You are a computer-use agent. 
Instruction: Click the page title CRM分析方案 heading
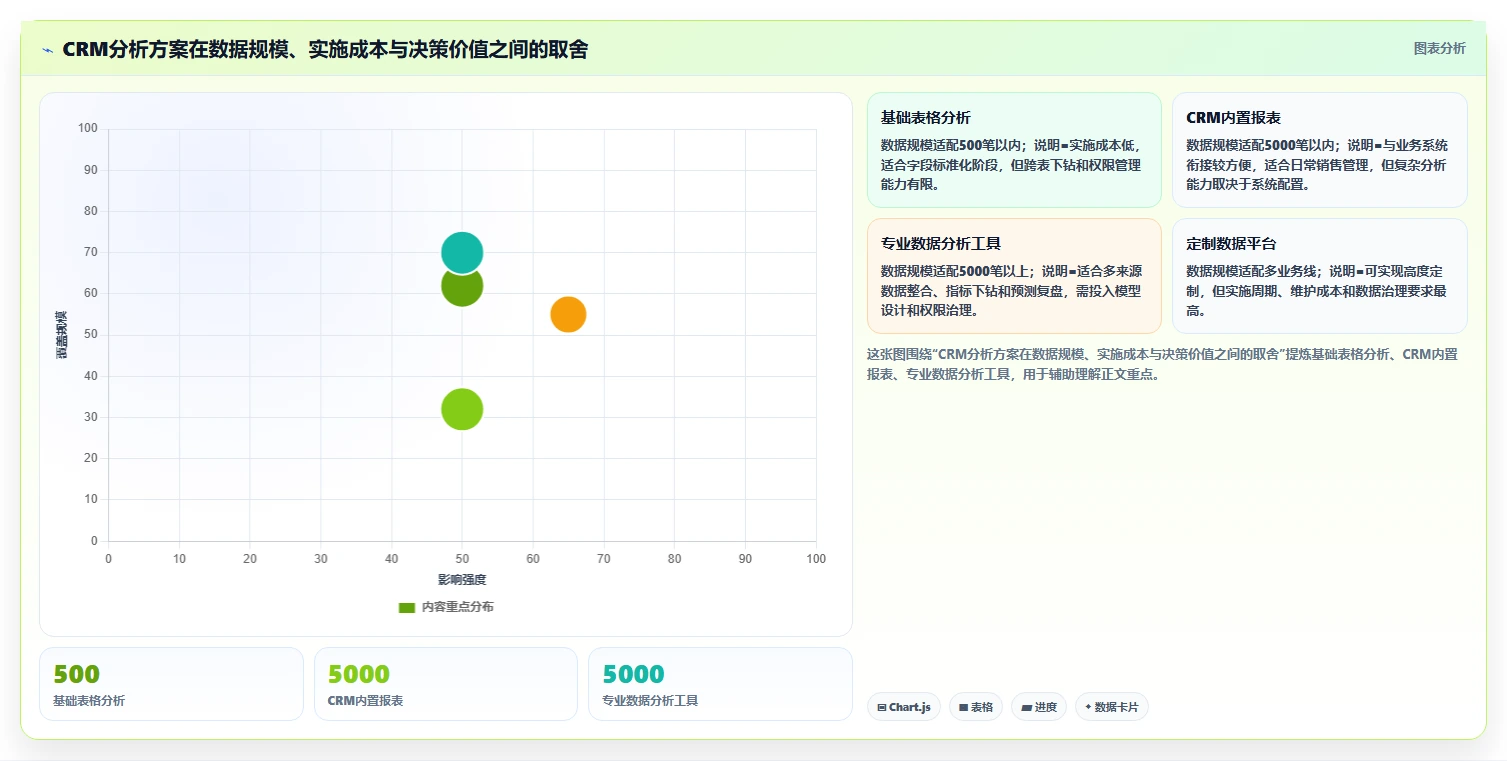325,49
